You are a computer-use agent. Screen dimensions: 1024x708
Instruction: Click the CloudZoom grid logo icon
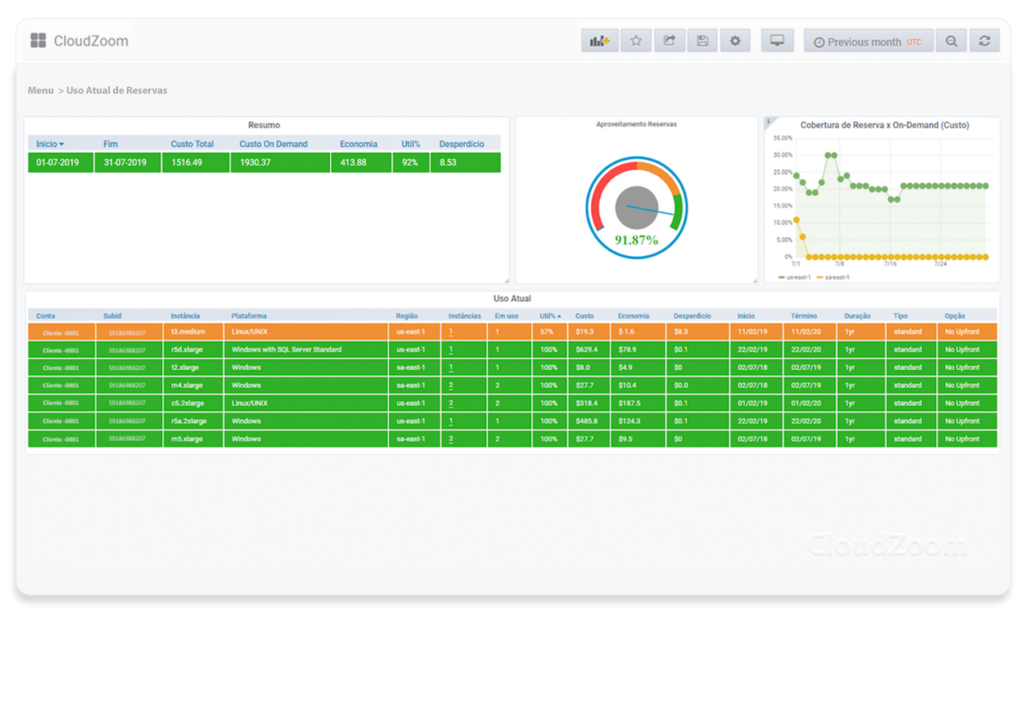pyautogui.click(x=38, y=40)
